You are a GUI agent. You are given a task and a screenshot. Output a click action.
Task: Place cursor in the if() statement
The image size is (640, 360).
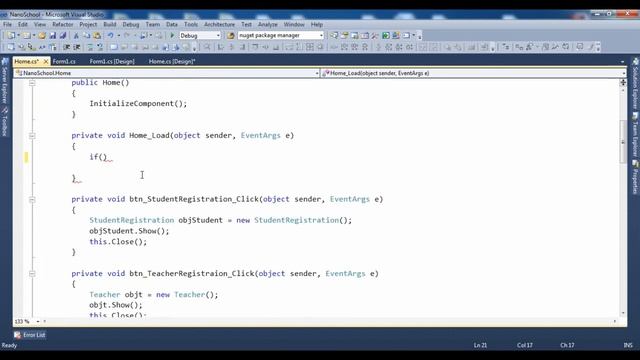tap(98, 157)
